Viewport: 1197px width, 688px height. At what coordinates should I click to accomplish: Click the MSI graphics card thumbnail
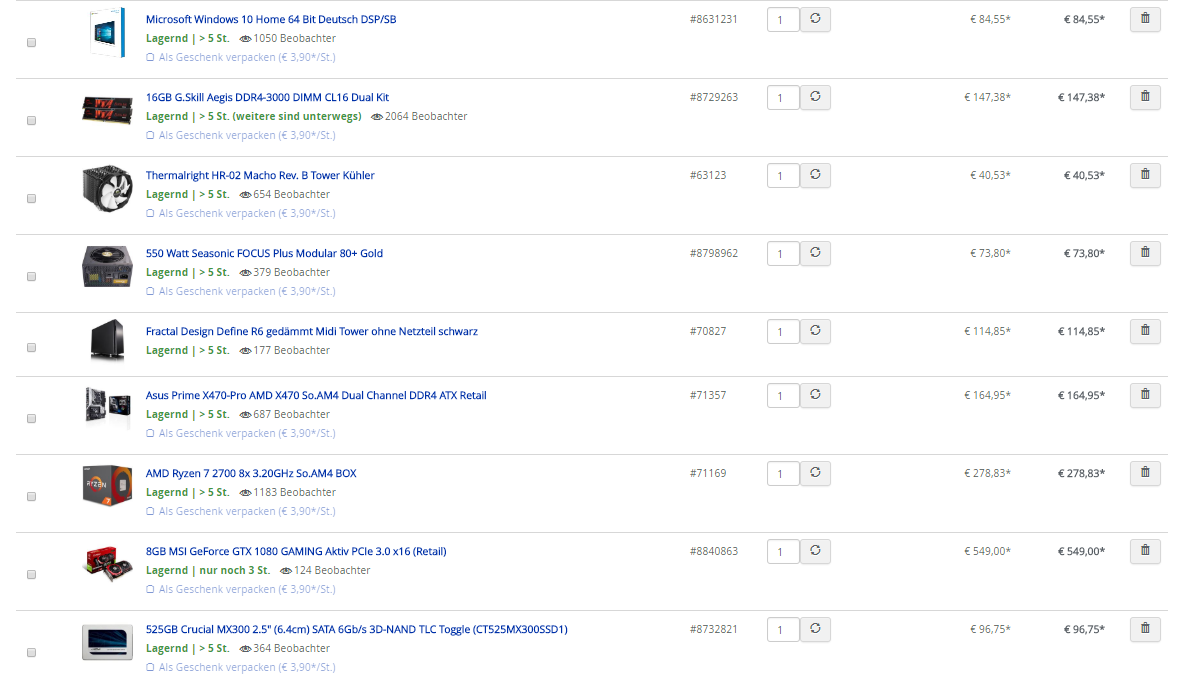pos(107,564)
